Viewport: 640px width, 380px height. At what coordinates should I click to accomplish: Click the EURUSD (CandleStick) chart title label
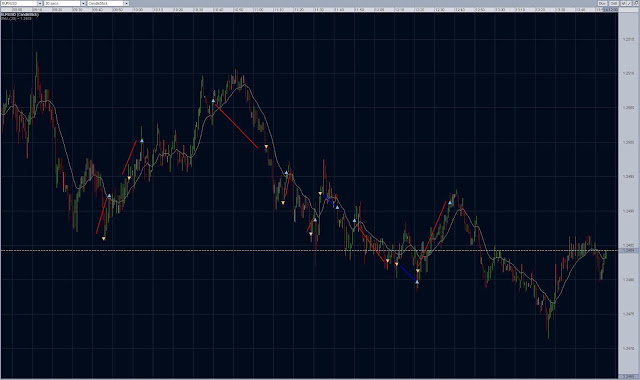(20, 15)
